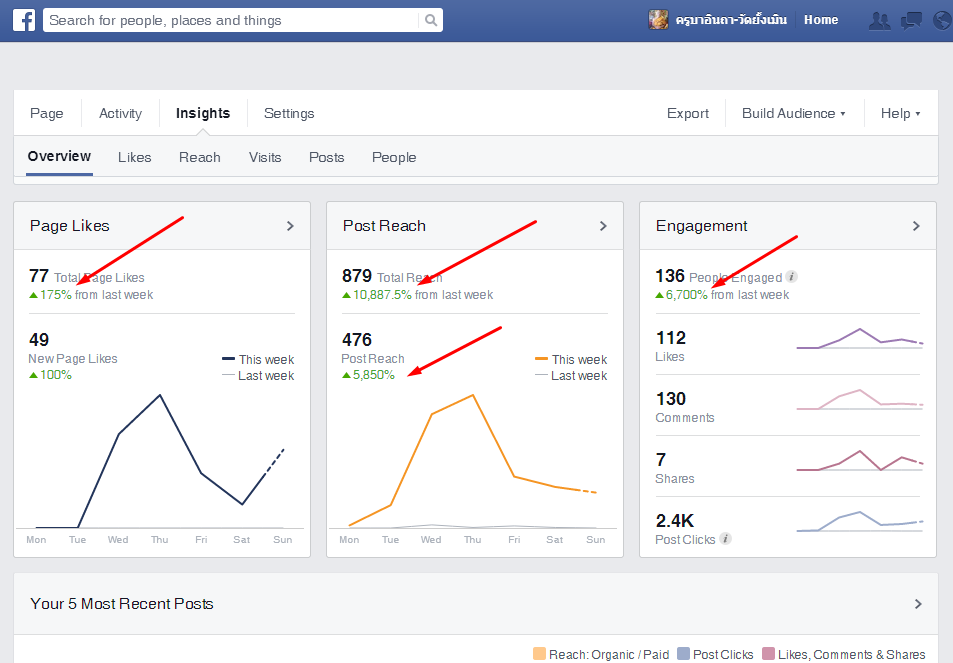953x663 pixels.
Task: Expand Your 5 Most Recent Posts chevron
Action: 918,604
